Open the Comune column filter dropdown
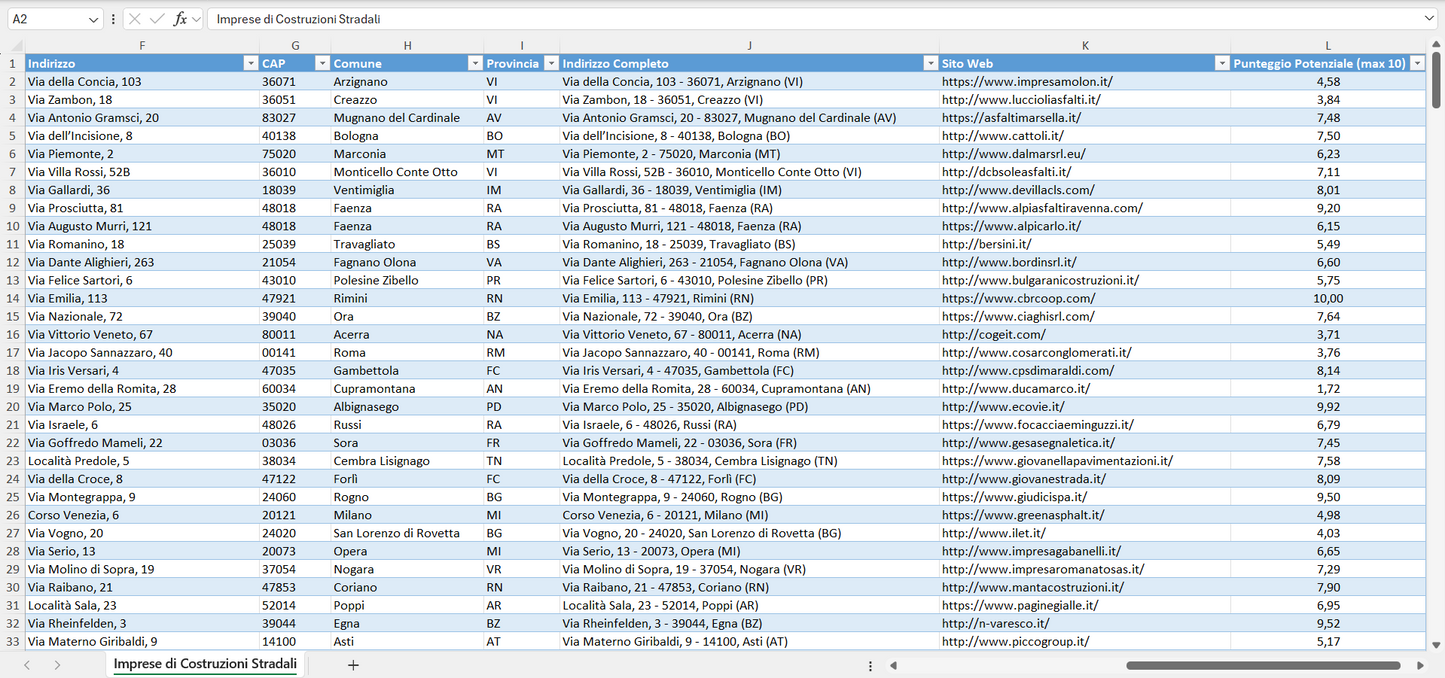The image size is (1445, 678). coord(475,63)
